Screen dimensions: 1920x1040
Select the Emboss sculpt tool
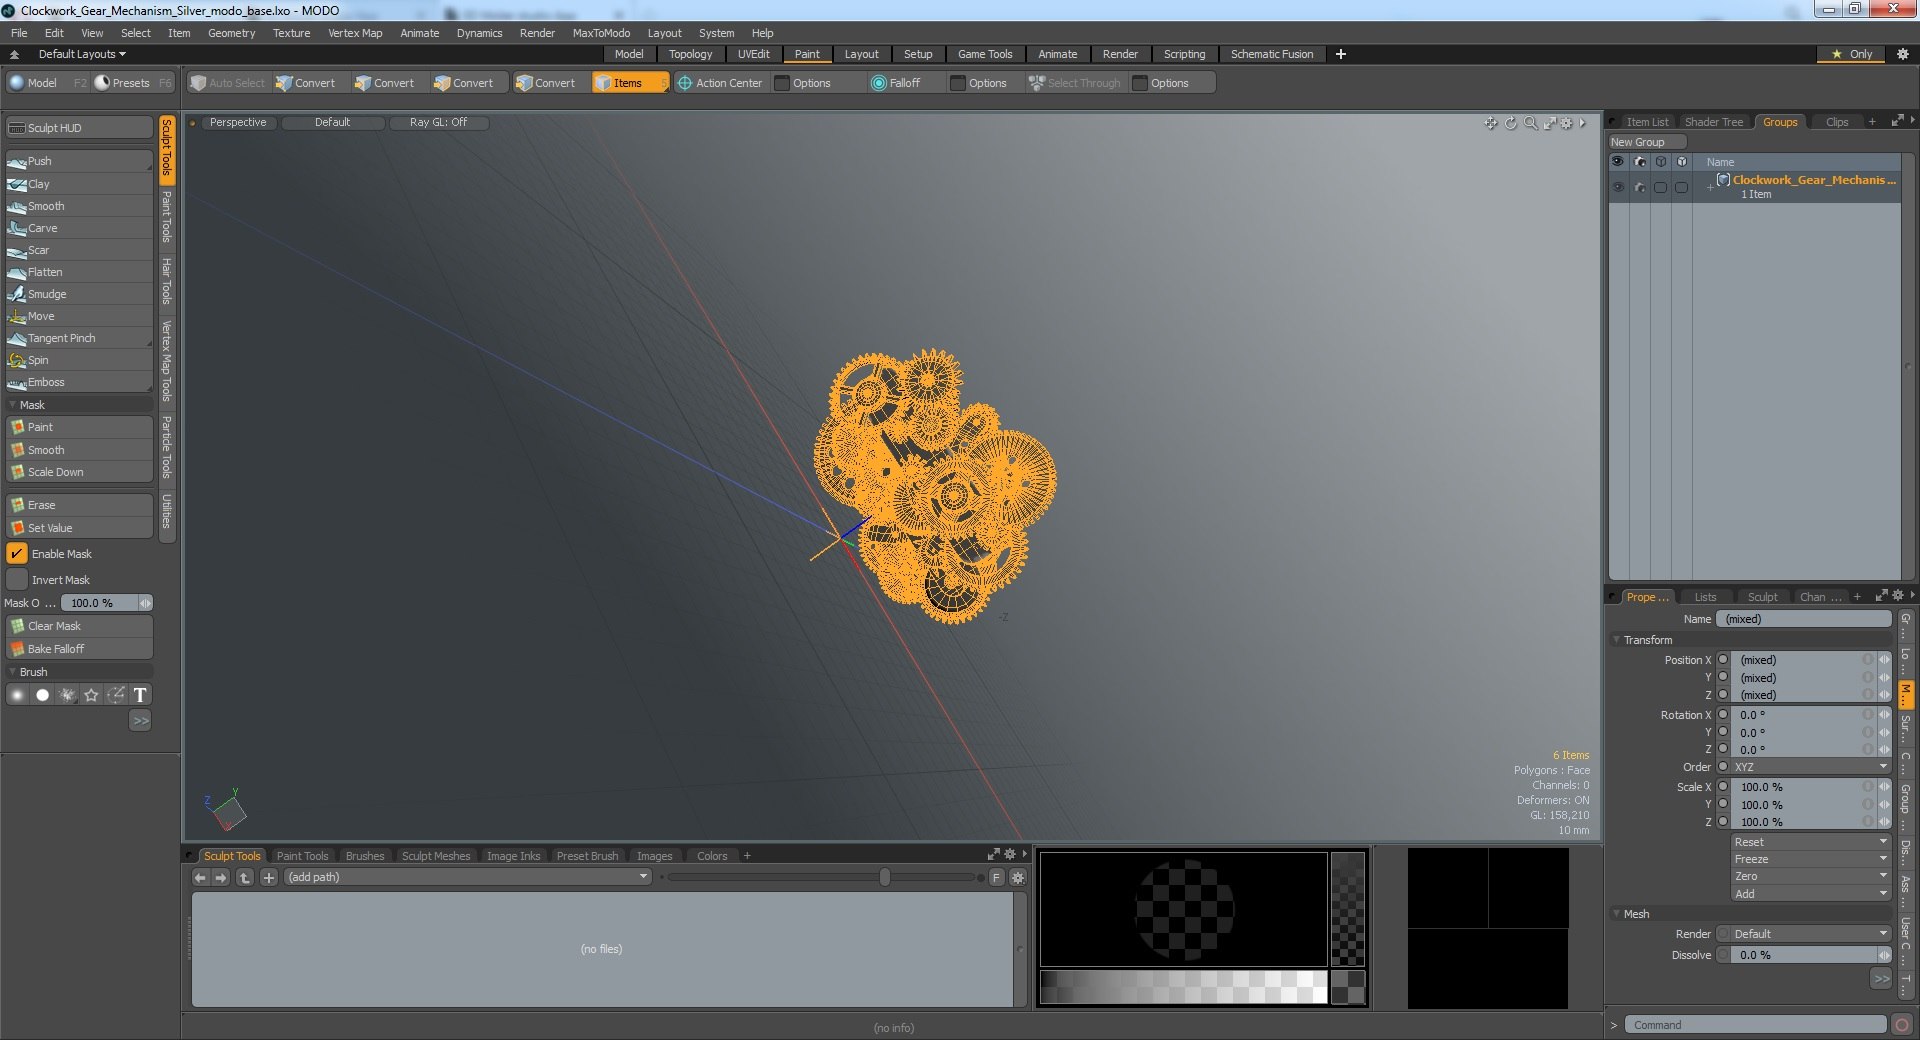coord(79,382)
